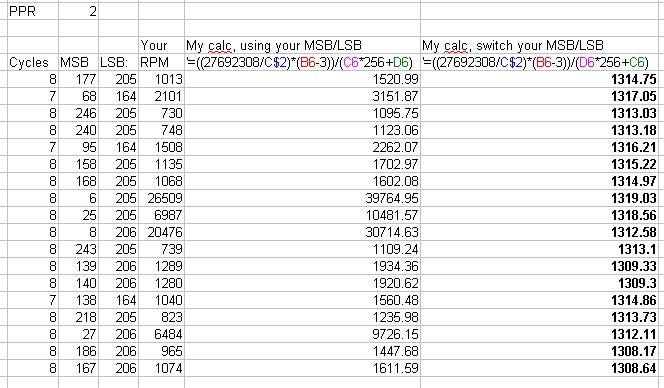Click the bold result 1314.75

coord(539,79)
